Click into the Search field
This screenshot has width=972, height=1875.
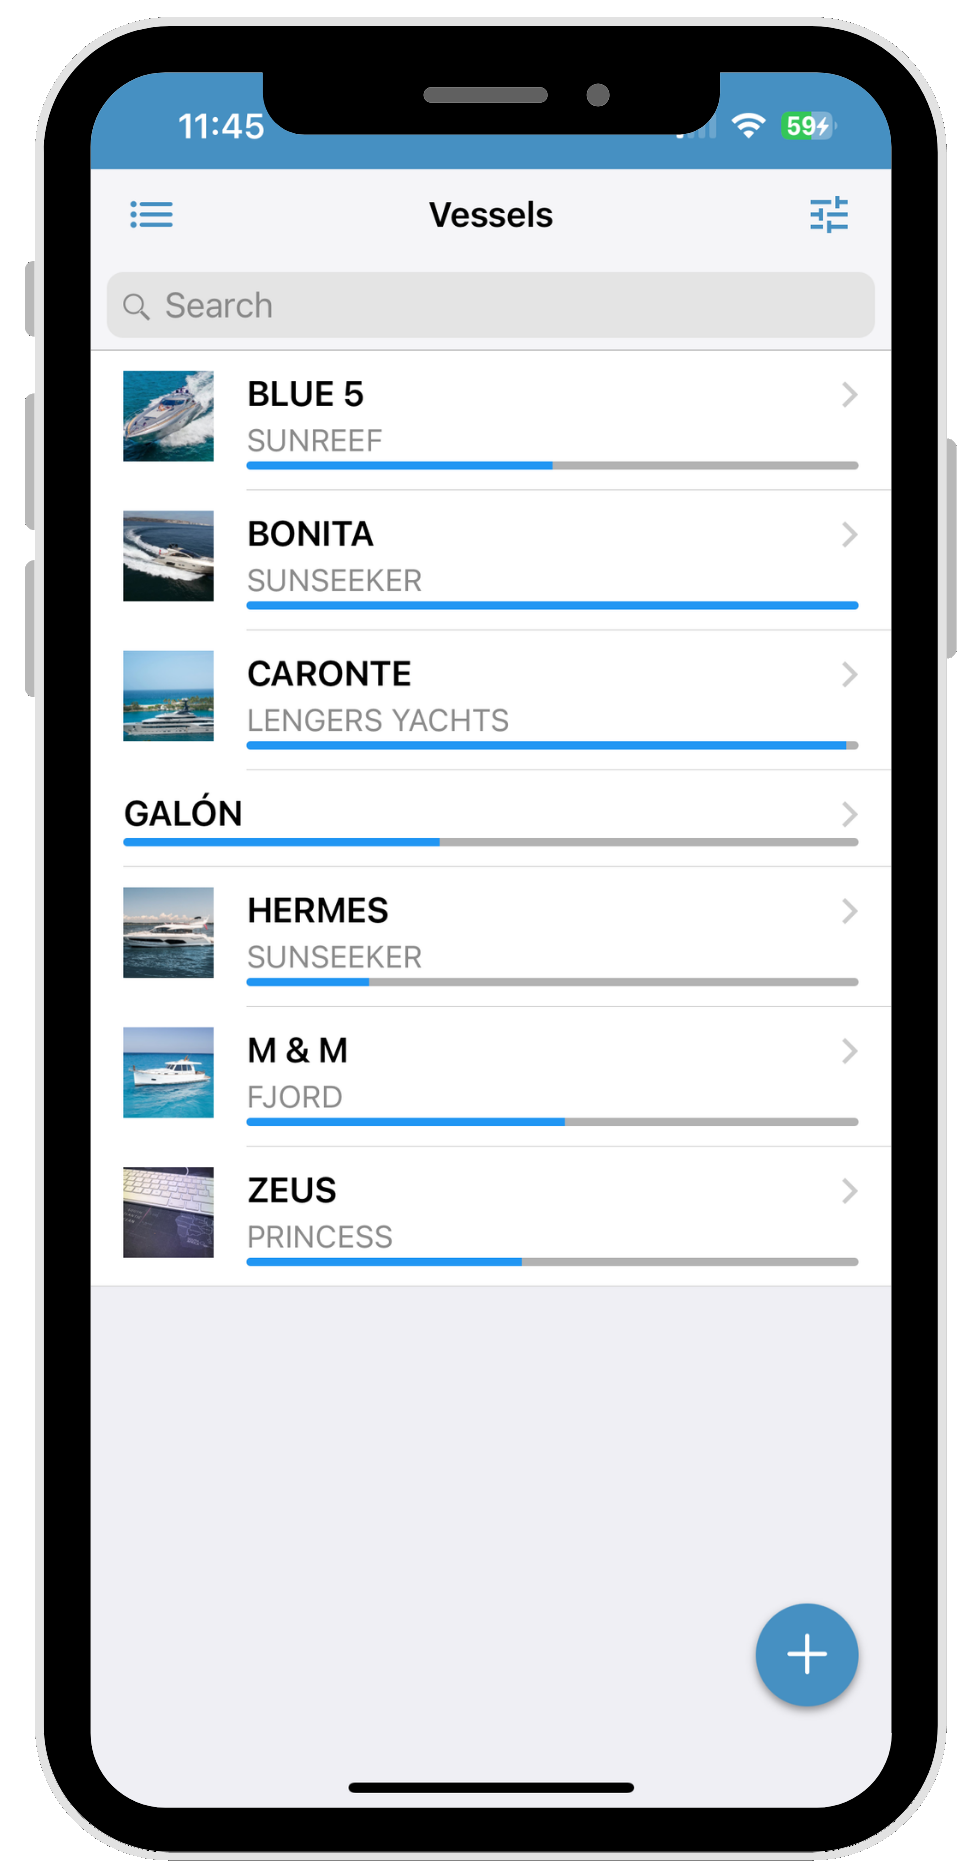click(491, 305)
